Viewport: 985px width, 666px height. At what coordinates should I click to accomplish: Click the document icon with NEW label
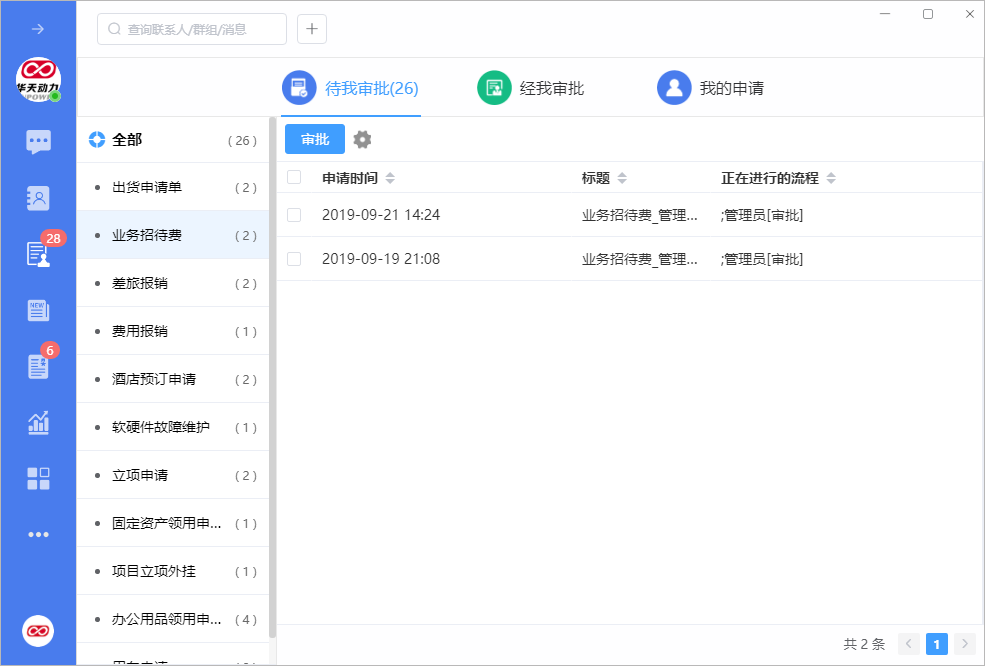(x=38, y=310)
